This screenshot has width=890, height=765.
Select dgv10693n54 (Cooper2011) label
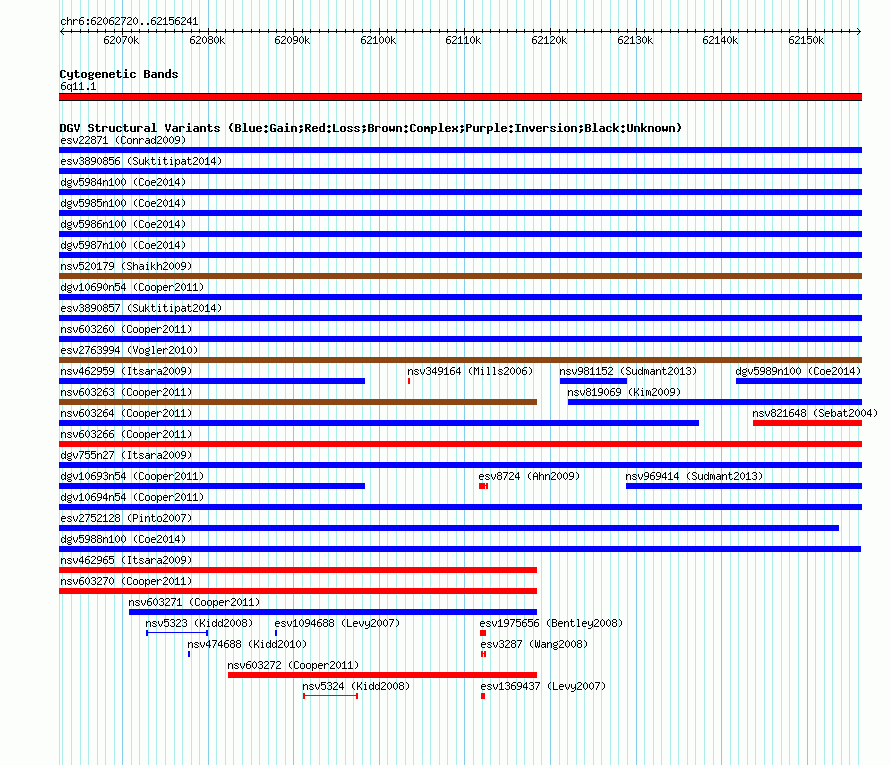132,476
